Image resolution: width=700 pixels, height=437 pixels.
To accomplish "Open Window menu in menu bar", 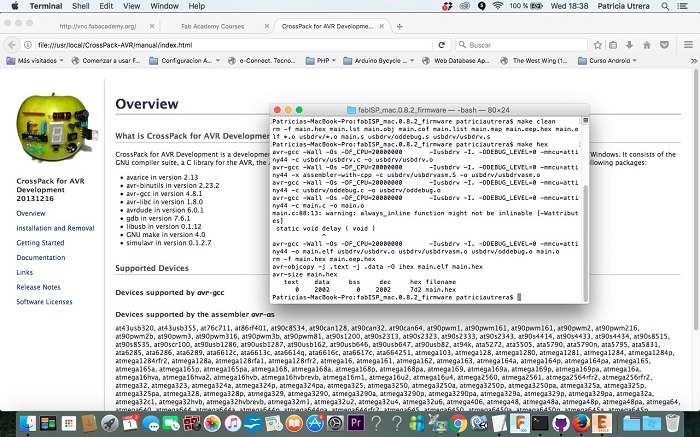I will point(164,6).
